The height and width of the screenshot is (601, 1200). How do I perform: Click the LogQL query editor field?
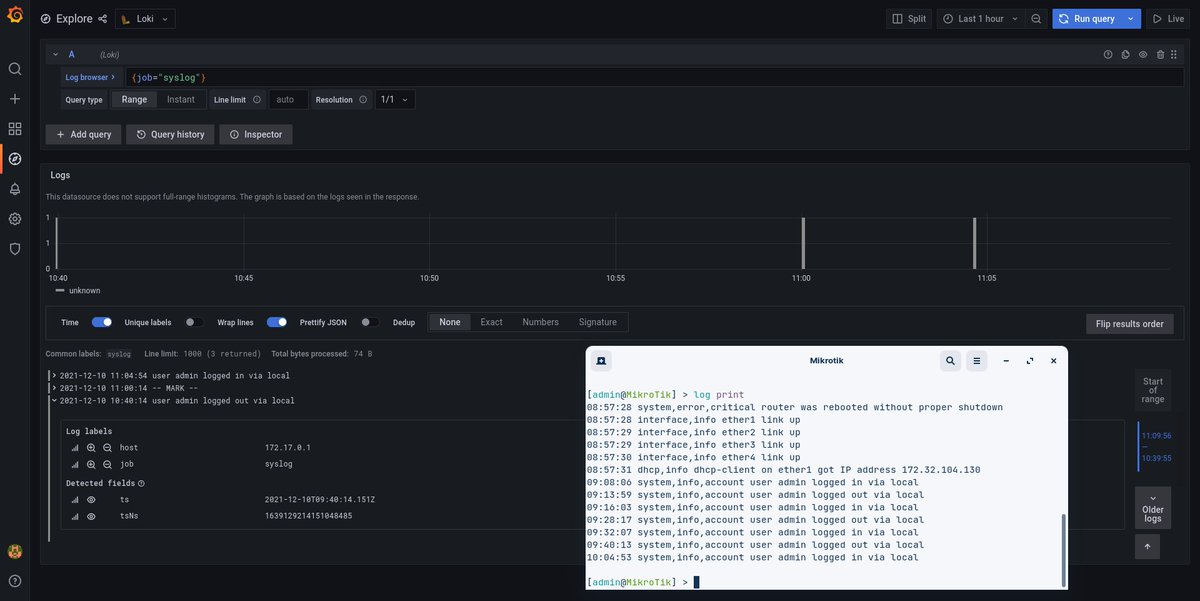(654, 77)
